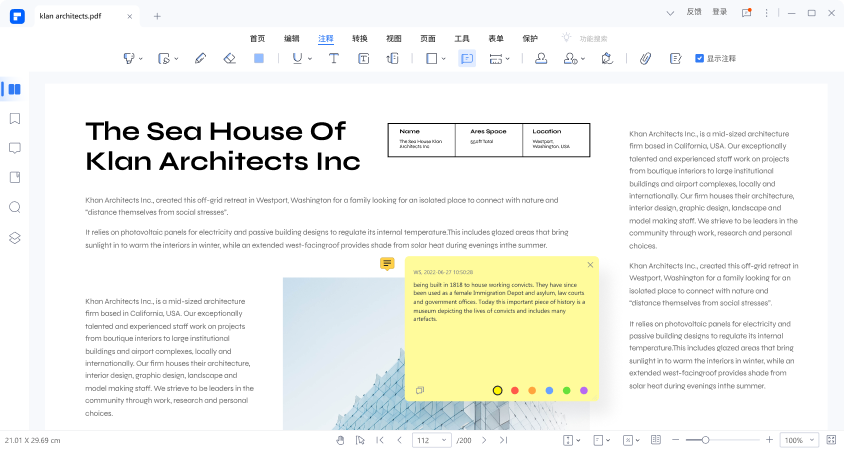Go to the previous page

click(399, 440)
